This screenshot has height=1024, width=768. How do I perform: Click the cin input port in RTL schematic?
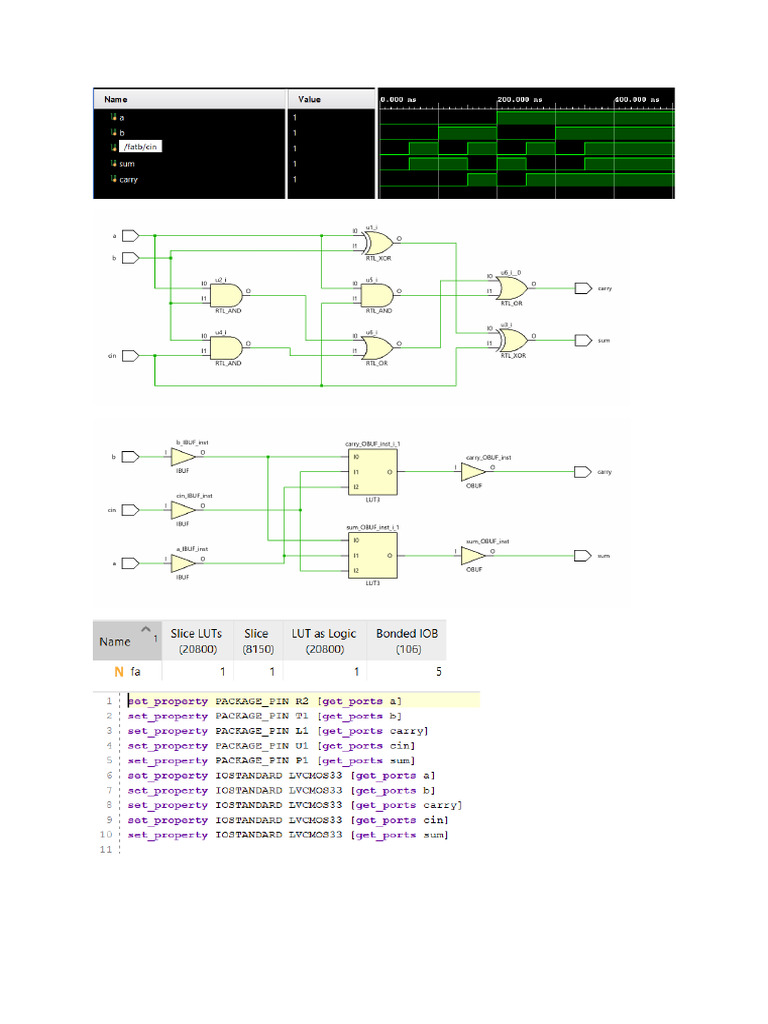pyautogui.click(x=131, y=355)
